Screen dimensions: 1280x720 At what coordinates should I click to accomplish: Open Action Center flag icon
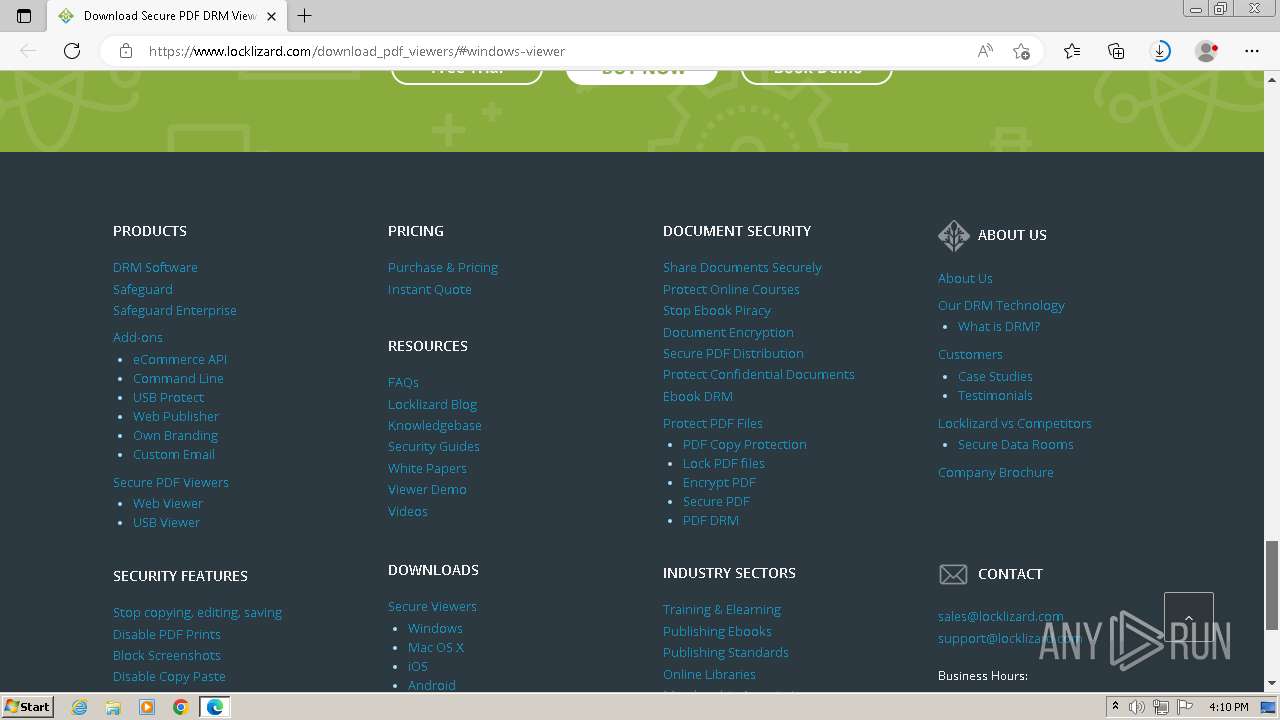[1183, 707]
